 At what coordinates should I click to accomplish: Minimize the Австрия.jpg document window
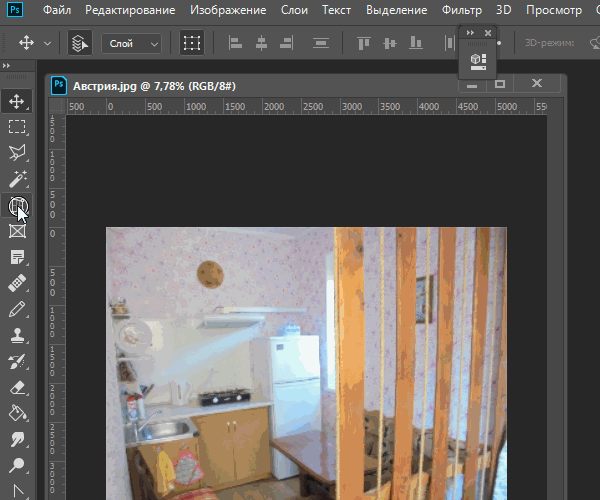point(472,85)
